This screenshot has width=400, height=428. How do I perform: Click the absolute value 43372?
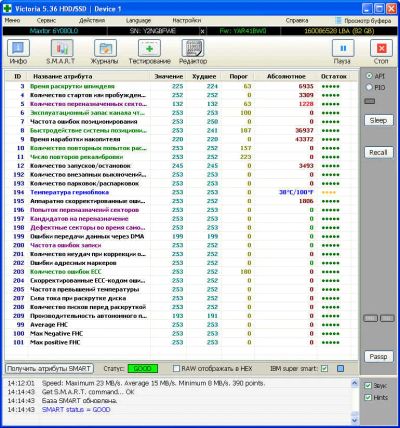point(304,139)
